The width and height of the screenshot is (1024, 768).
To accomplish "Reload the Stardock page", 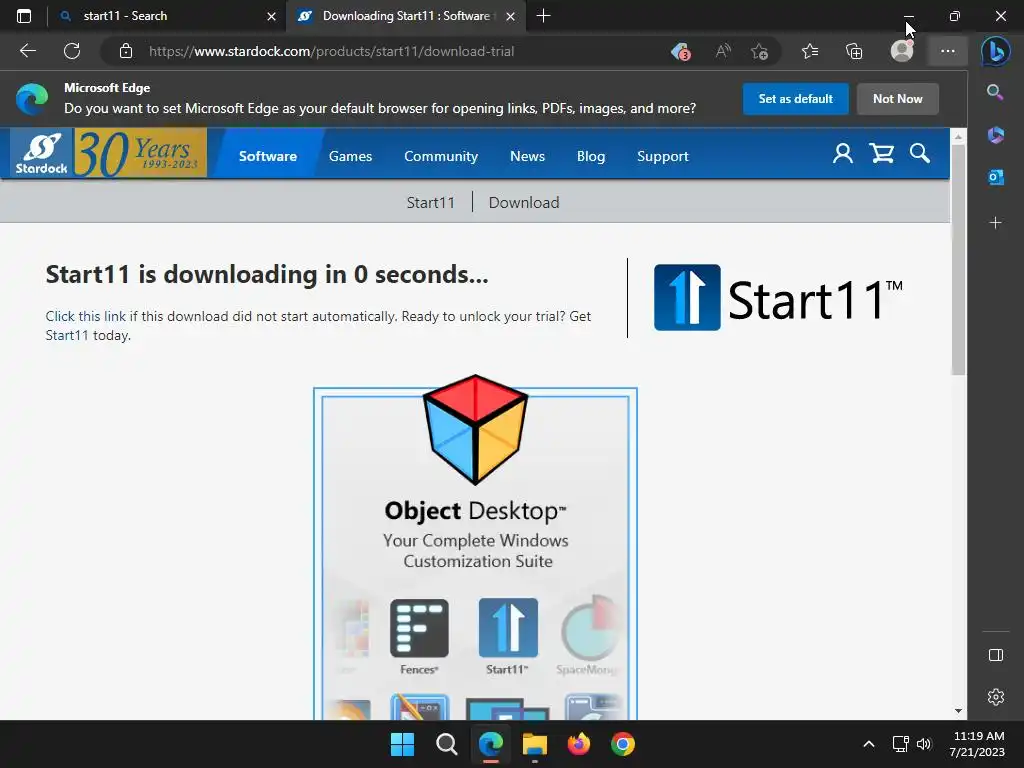I will (72, 51).
